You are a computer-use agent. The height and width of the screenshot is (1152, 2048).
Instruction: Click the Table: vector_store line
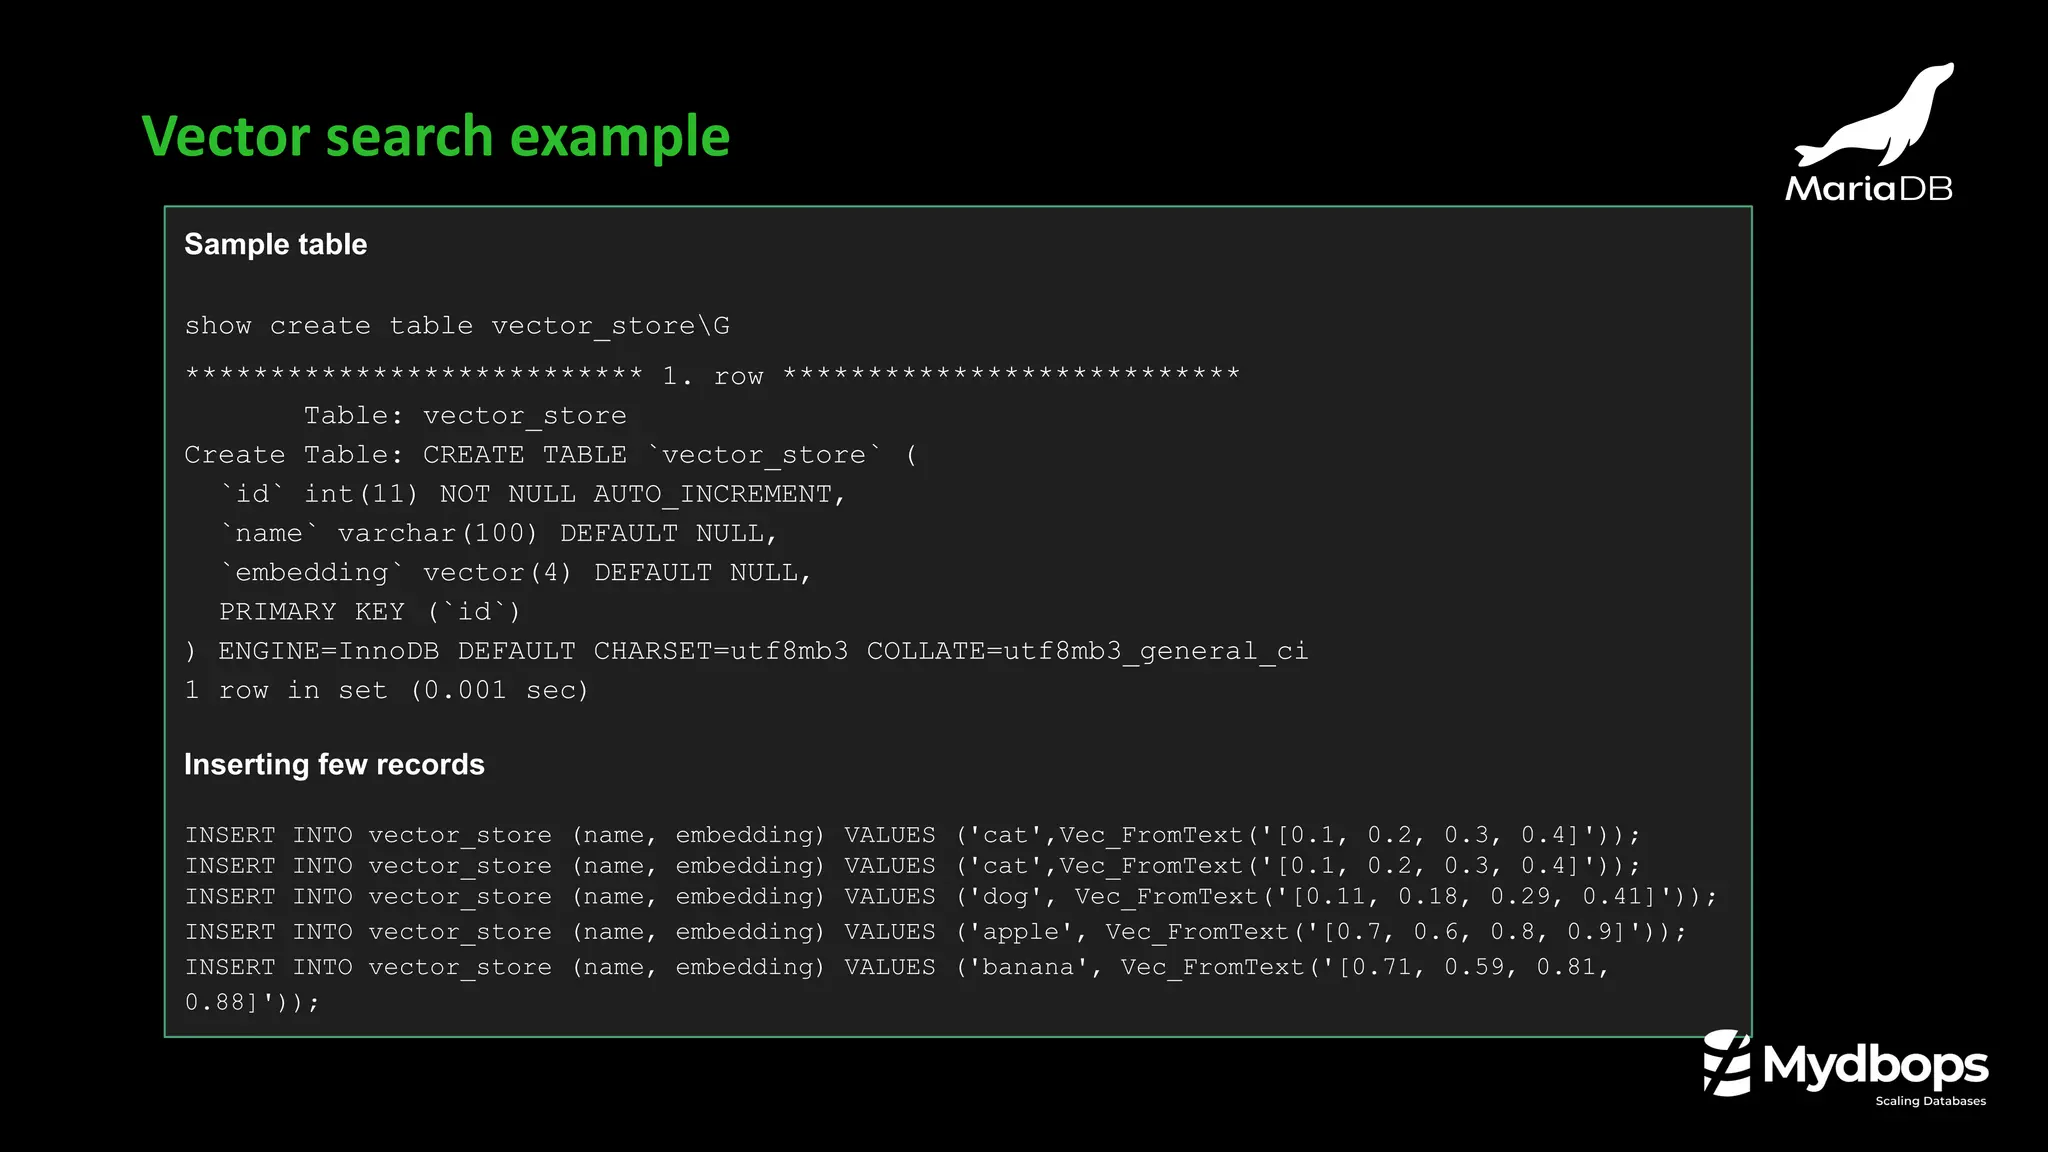click(465, 415)
